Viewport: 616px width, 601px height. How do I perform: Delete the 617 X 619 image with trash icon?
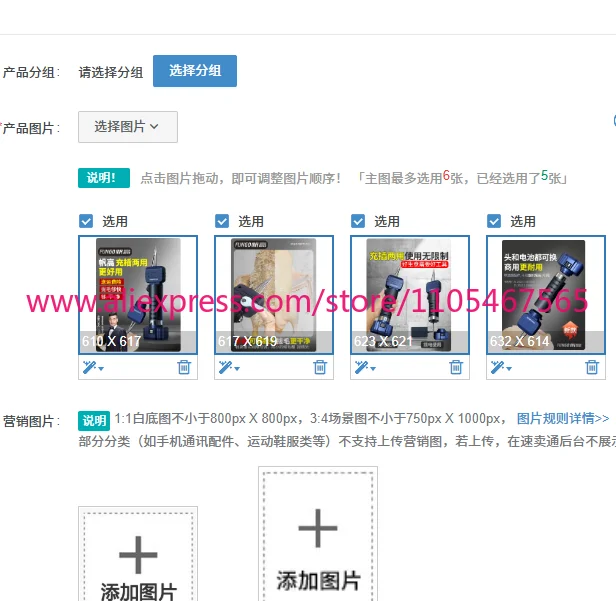click(320, 367)
